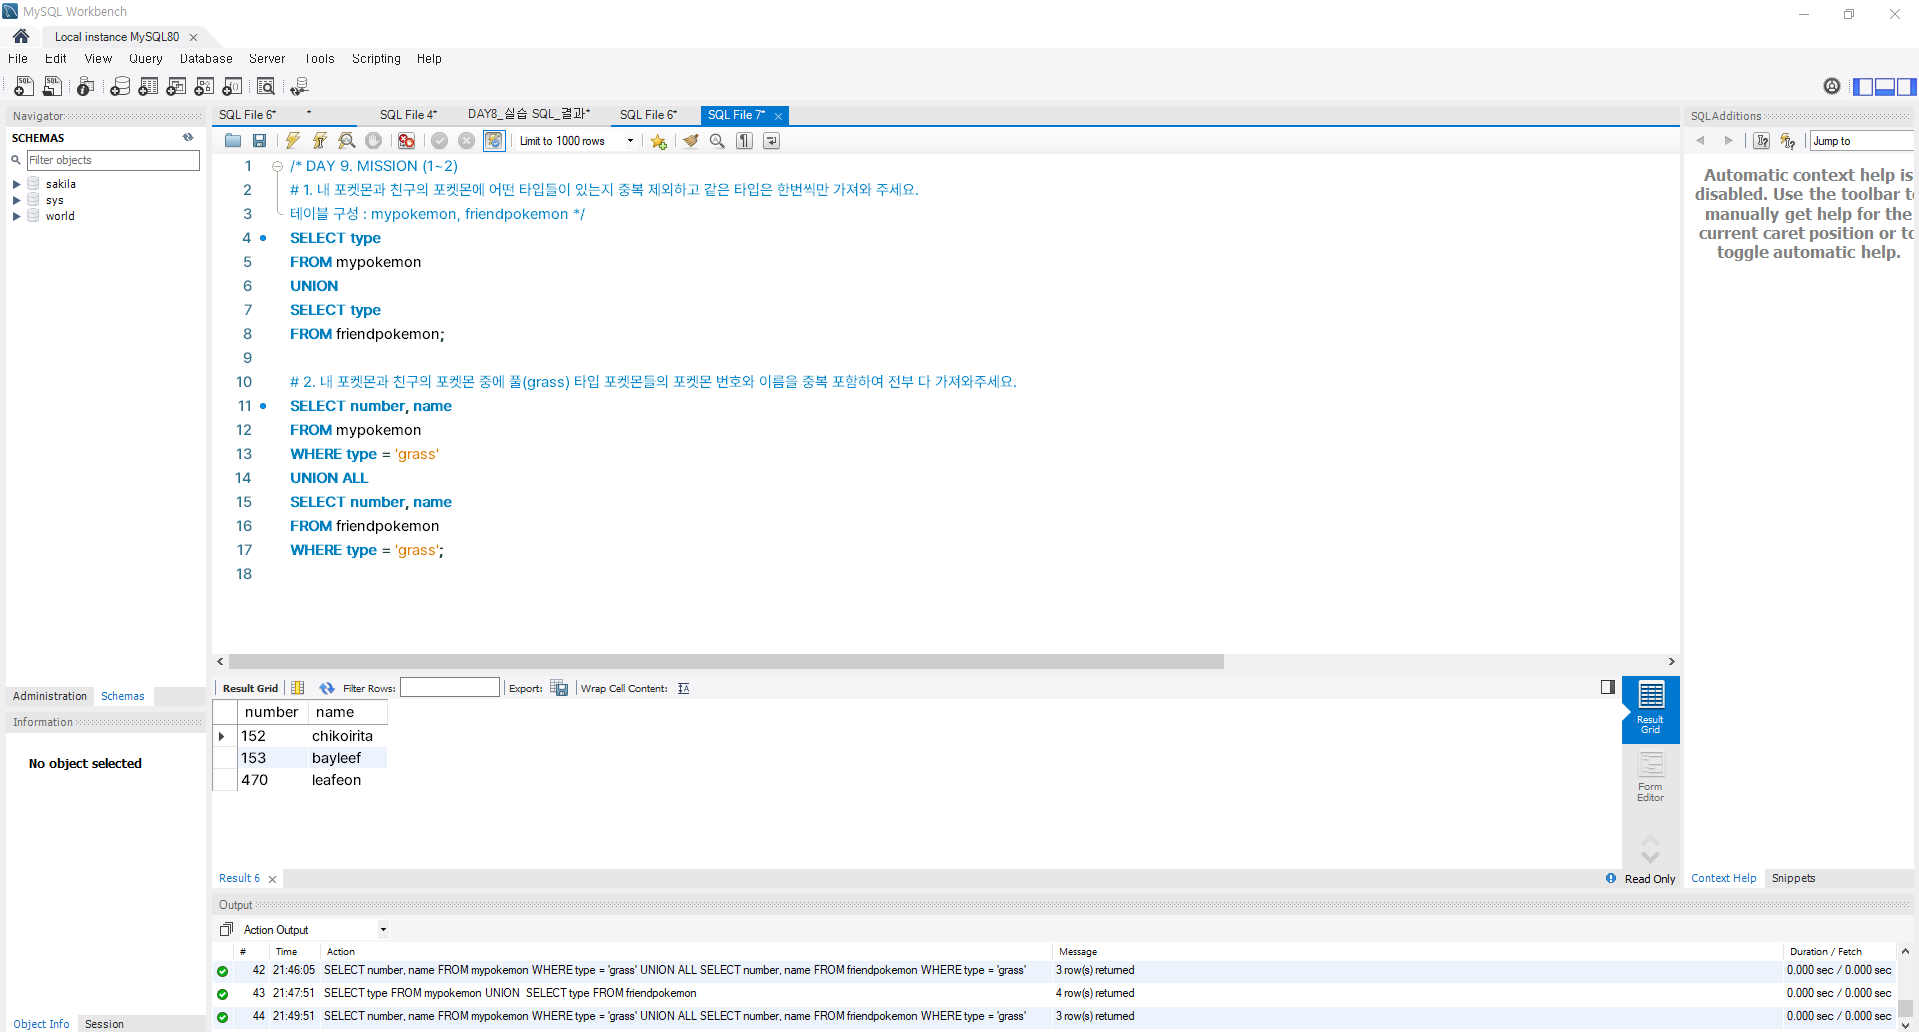Create a new SQL tab for queries
The image size is (1919, 1032).
click(x=24, y=87)
